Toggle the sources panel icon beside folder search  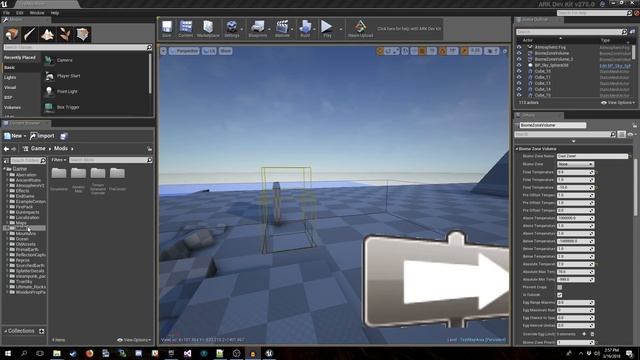(6, 161)
